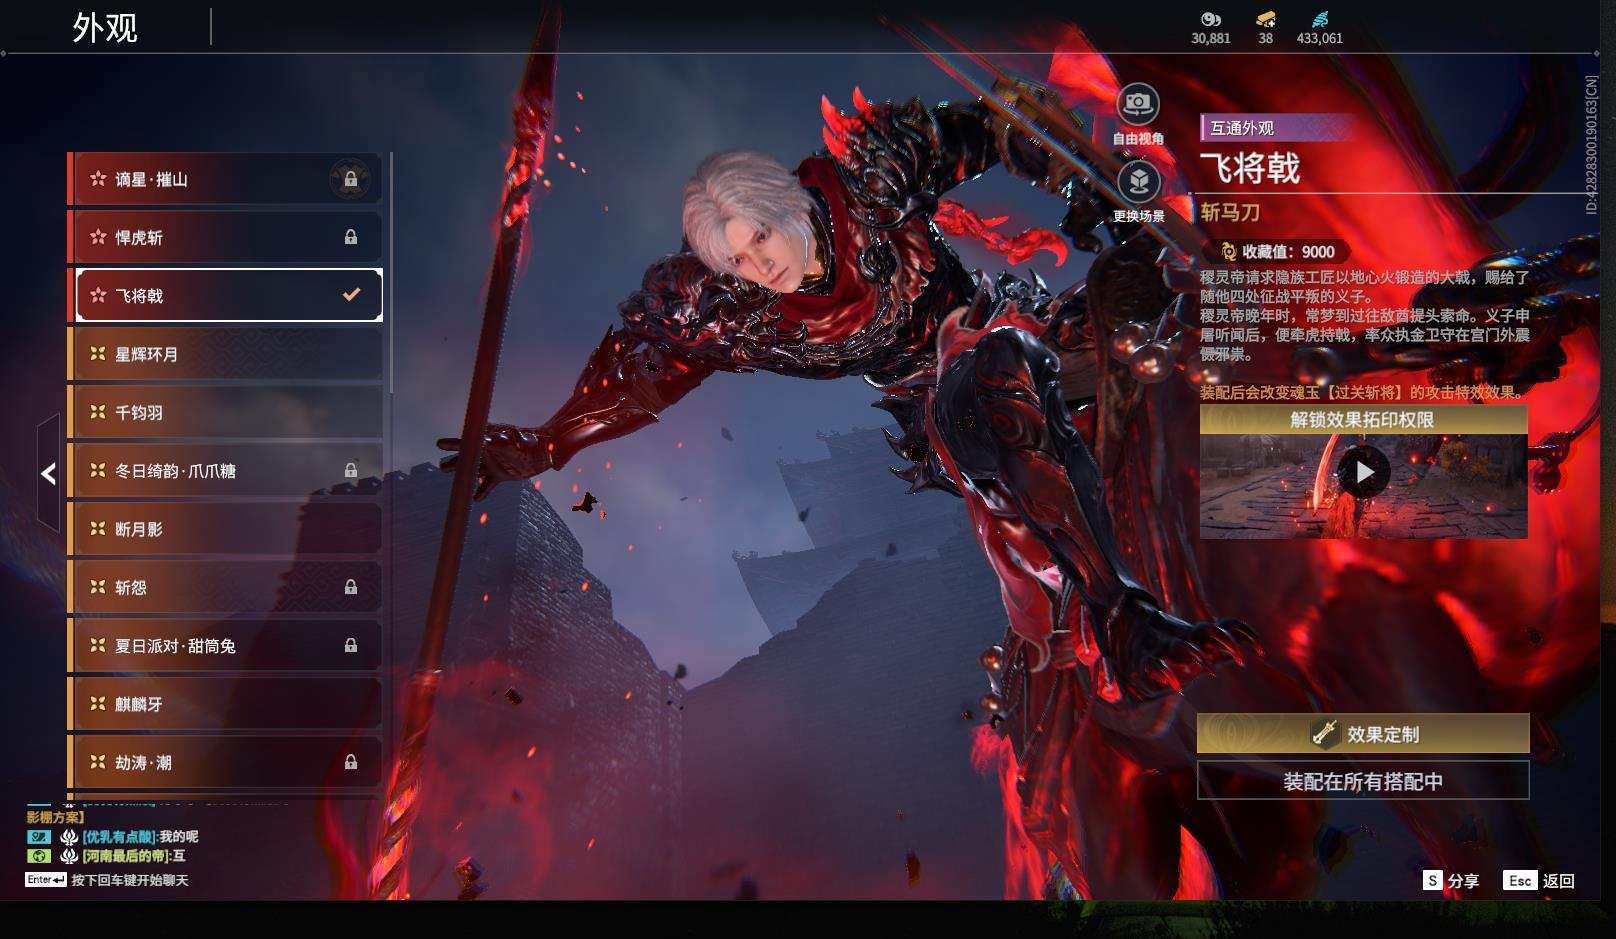Click the star rarity icon beside 飞将戟

pos(98,295)
